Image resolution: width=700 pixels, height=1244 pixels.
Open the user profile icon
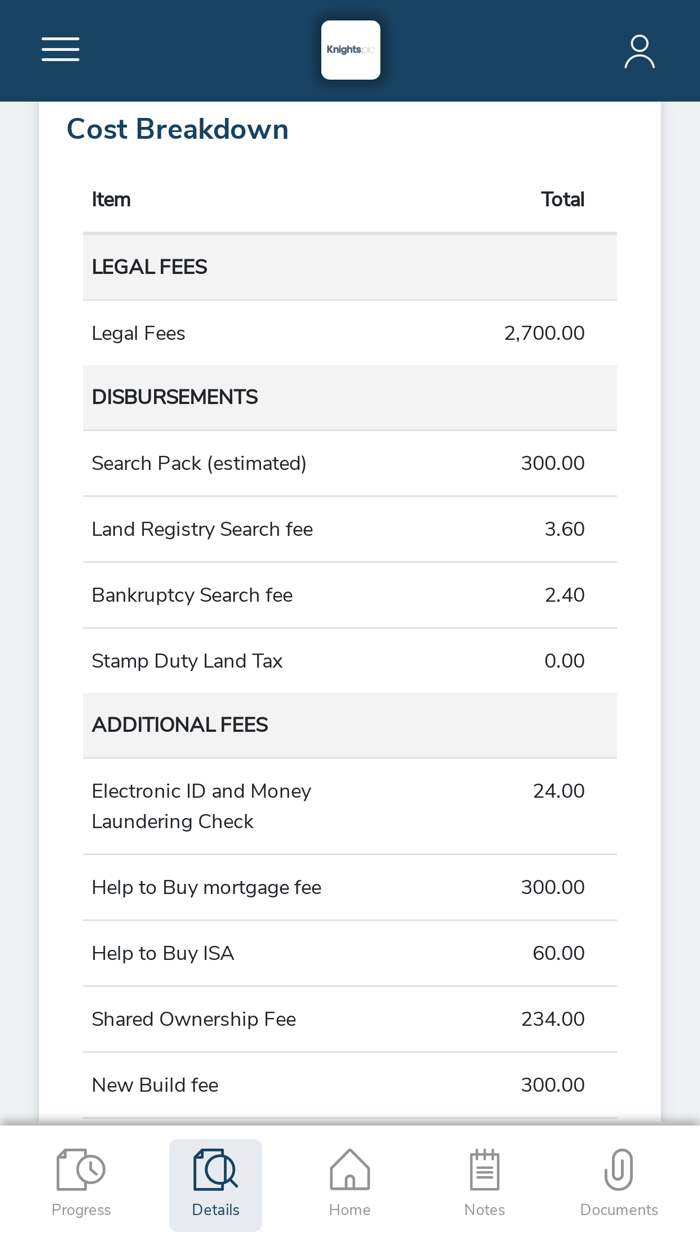pos(639,51)
